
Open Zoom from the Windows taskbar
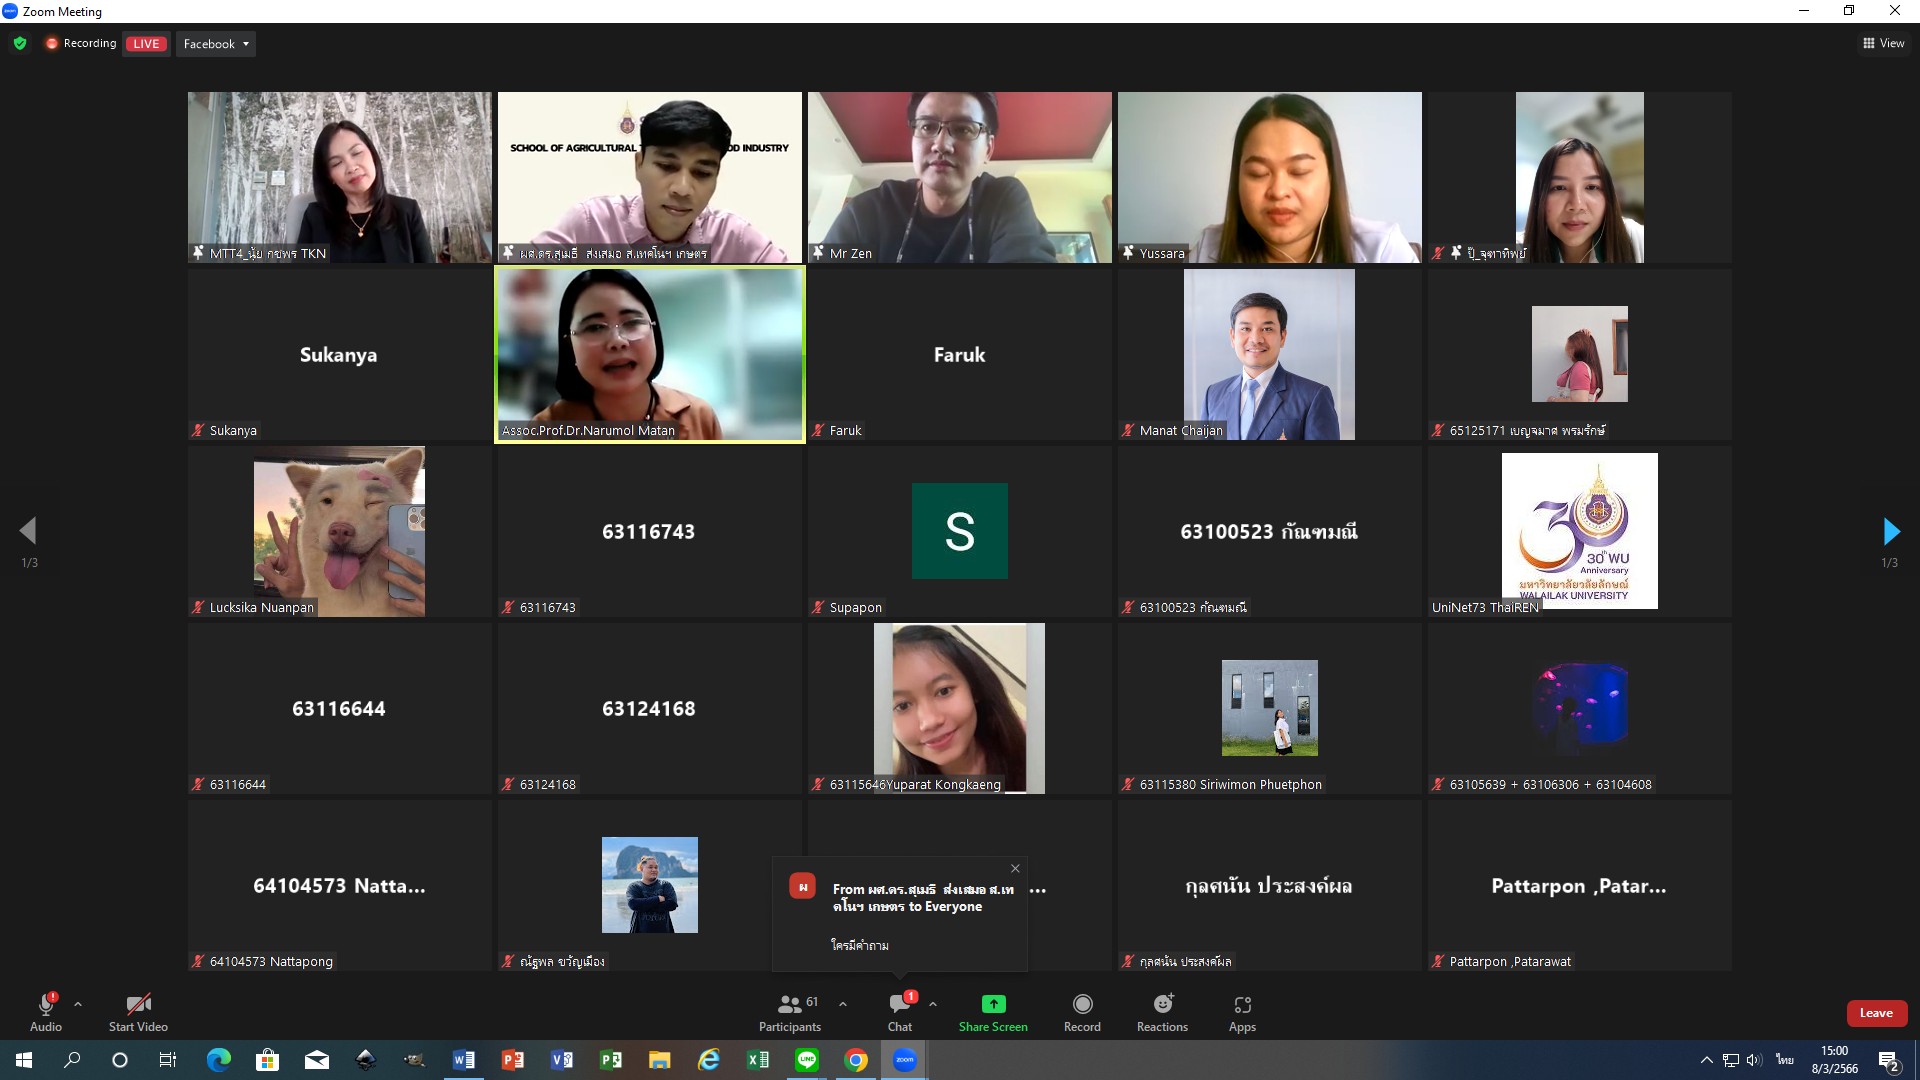click(x=904, y=1060)
